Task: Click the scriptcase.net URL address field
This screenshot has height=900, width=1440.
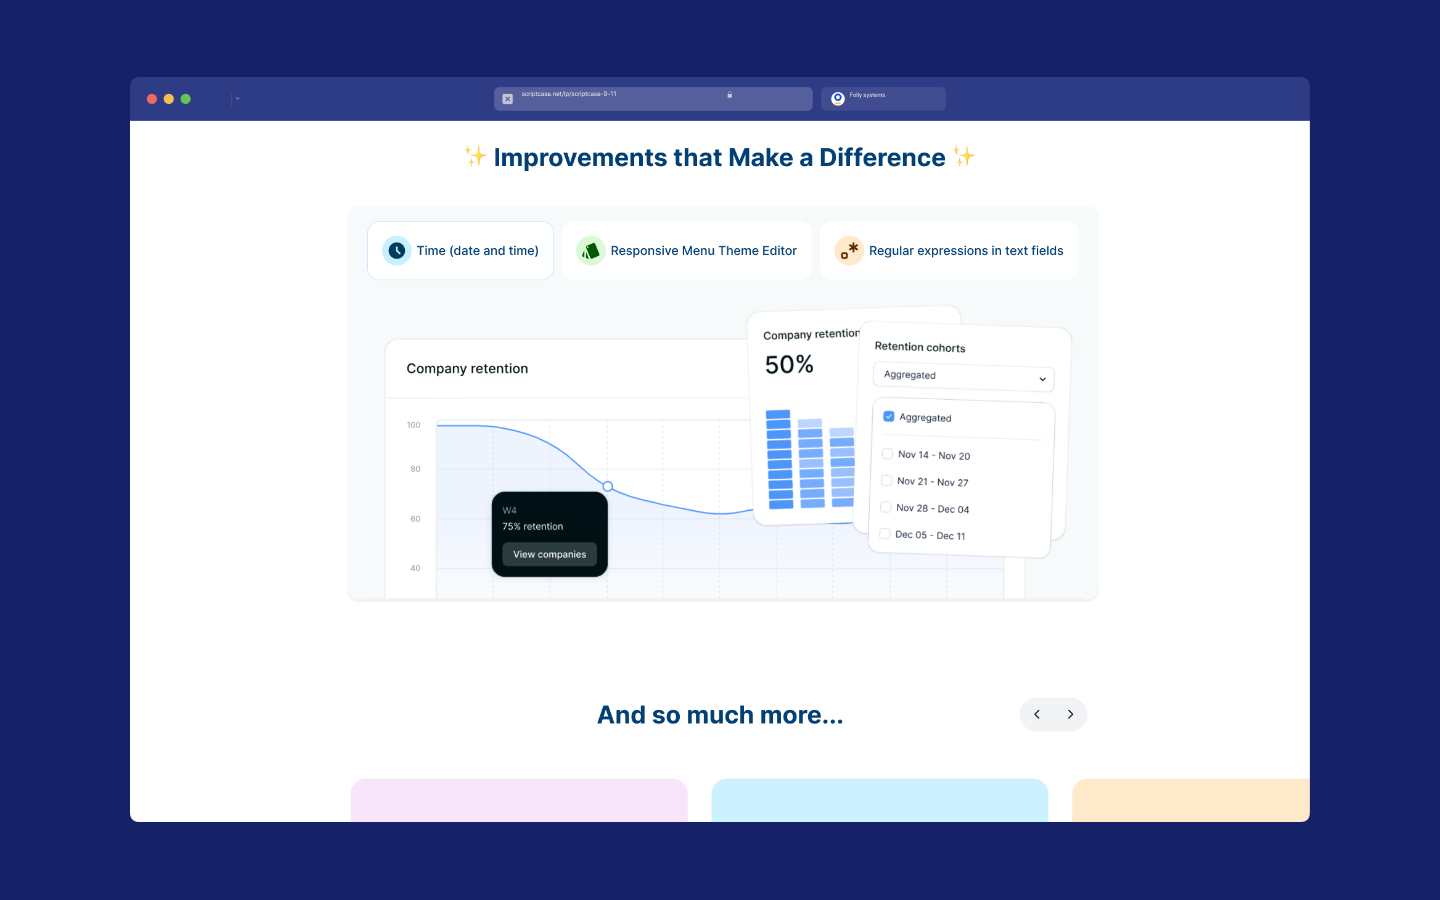Action: coord(620,98)
